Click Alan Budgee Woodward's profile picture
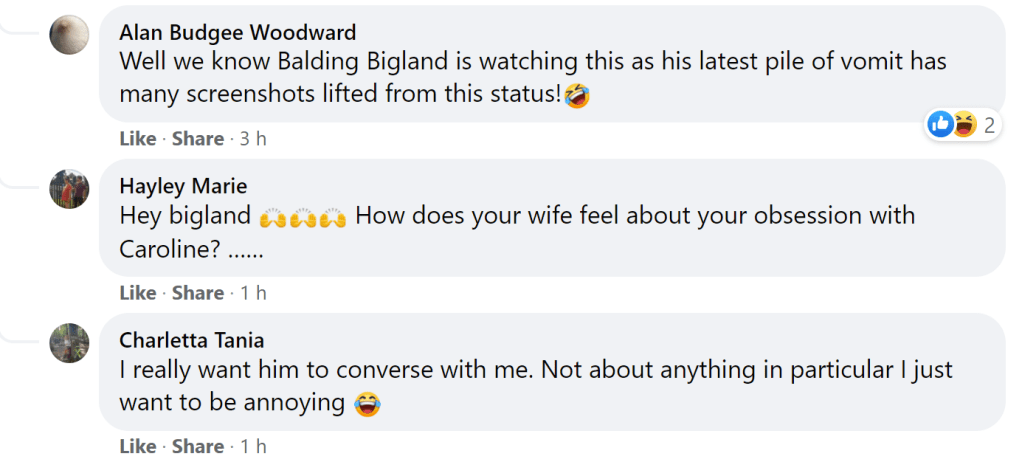This screenshot has height=462, width=1022. (69, 35)
